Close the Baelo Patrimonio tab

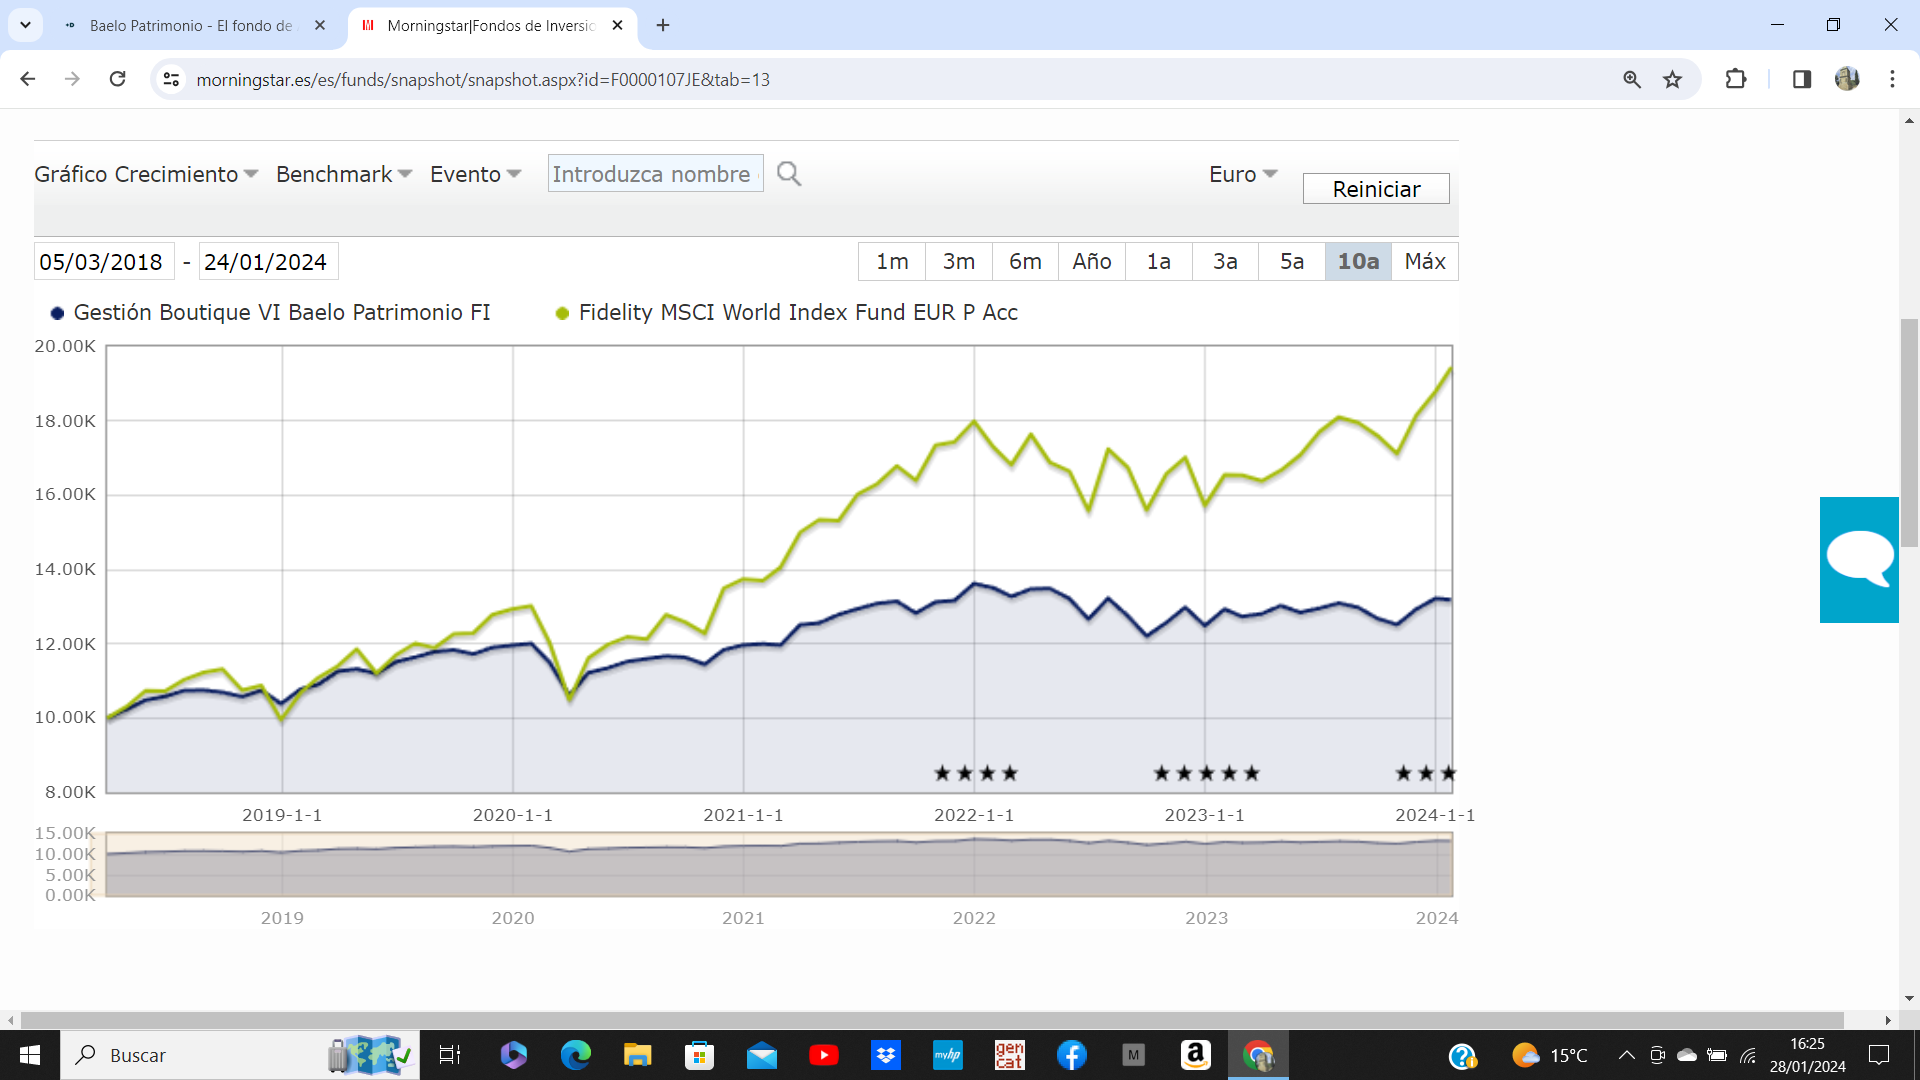click(x=320, y=25)
